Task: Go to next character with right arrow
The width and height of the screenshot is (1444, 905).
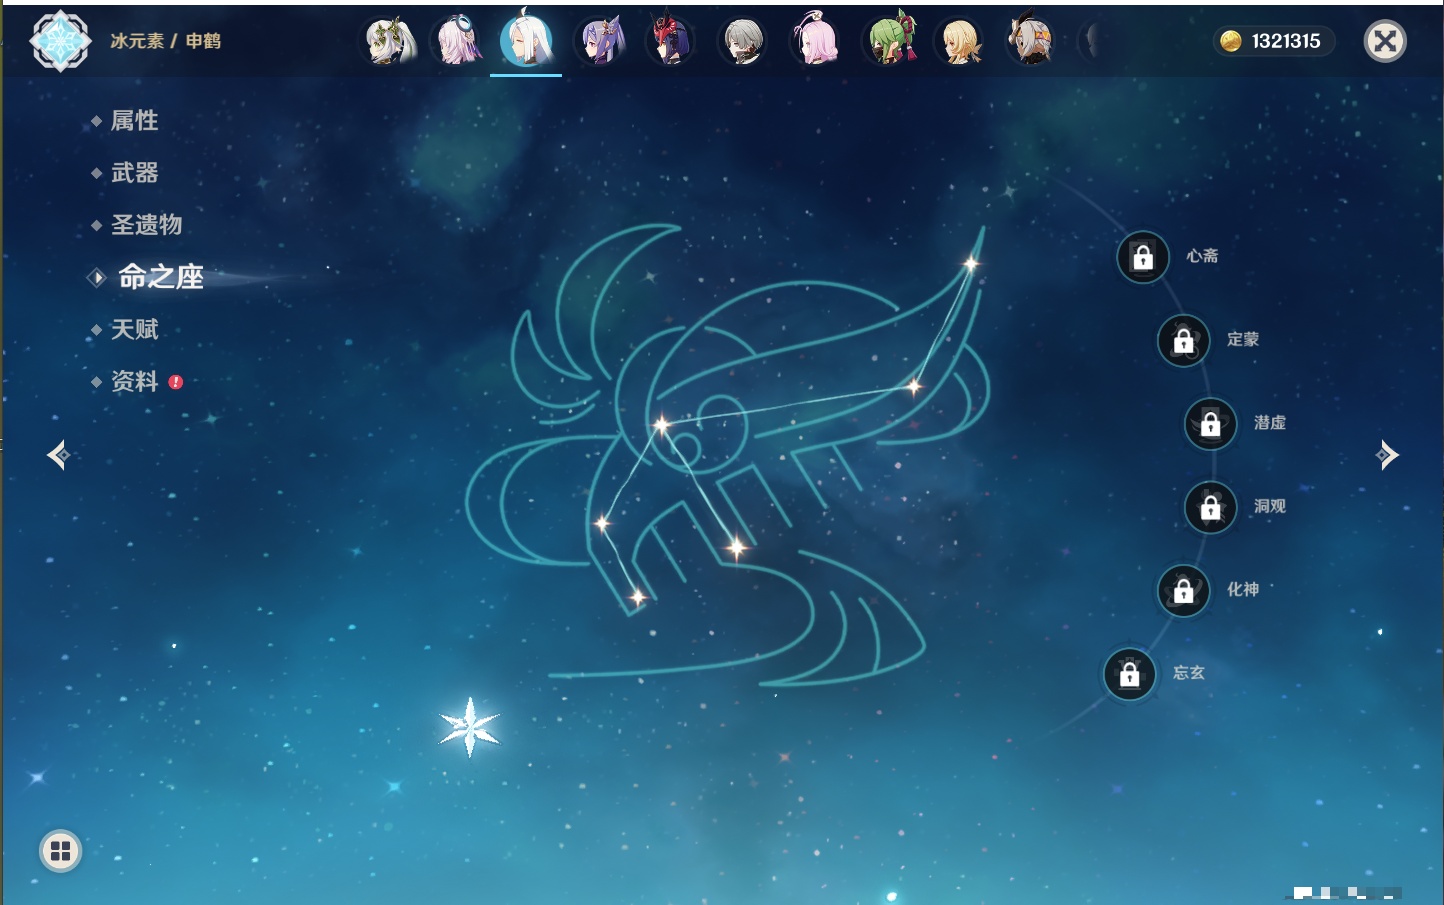Action: point(1387,455)
